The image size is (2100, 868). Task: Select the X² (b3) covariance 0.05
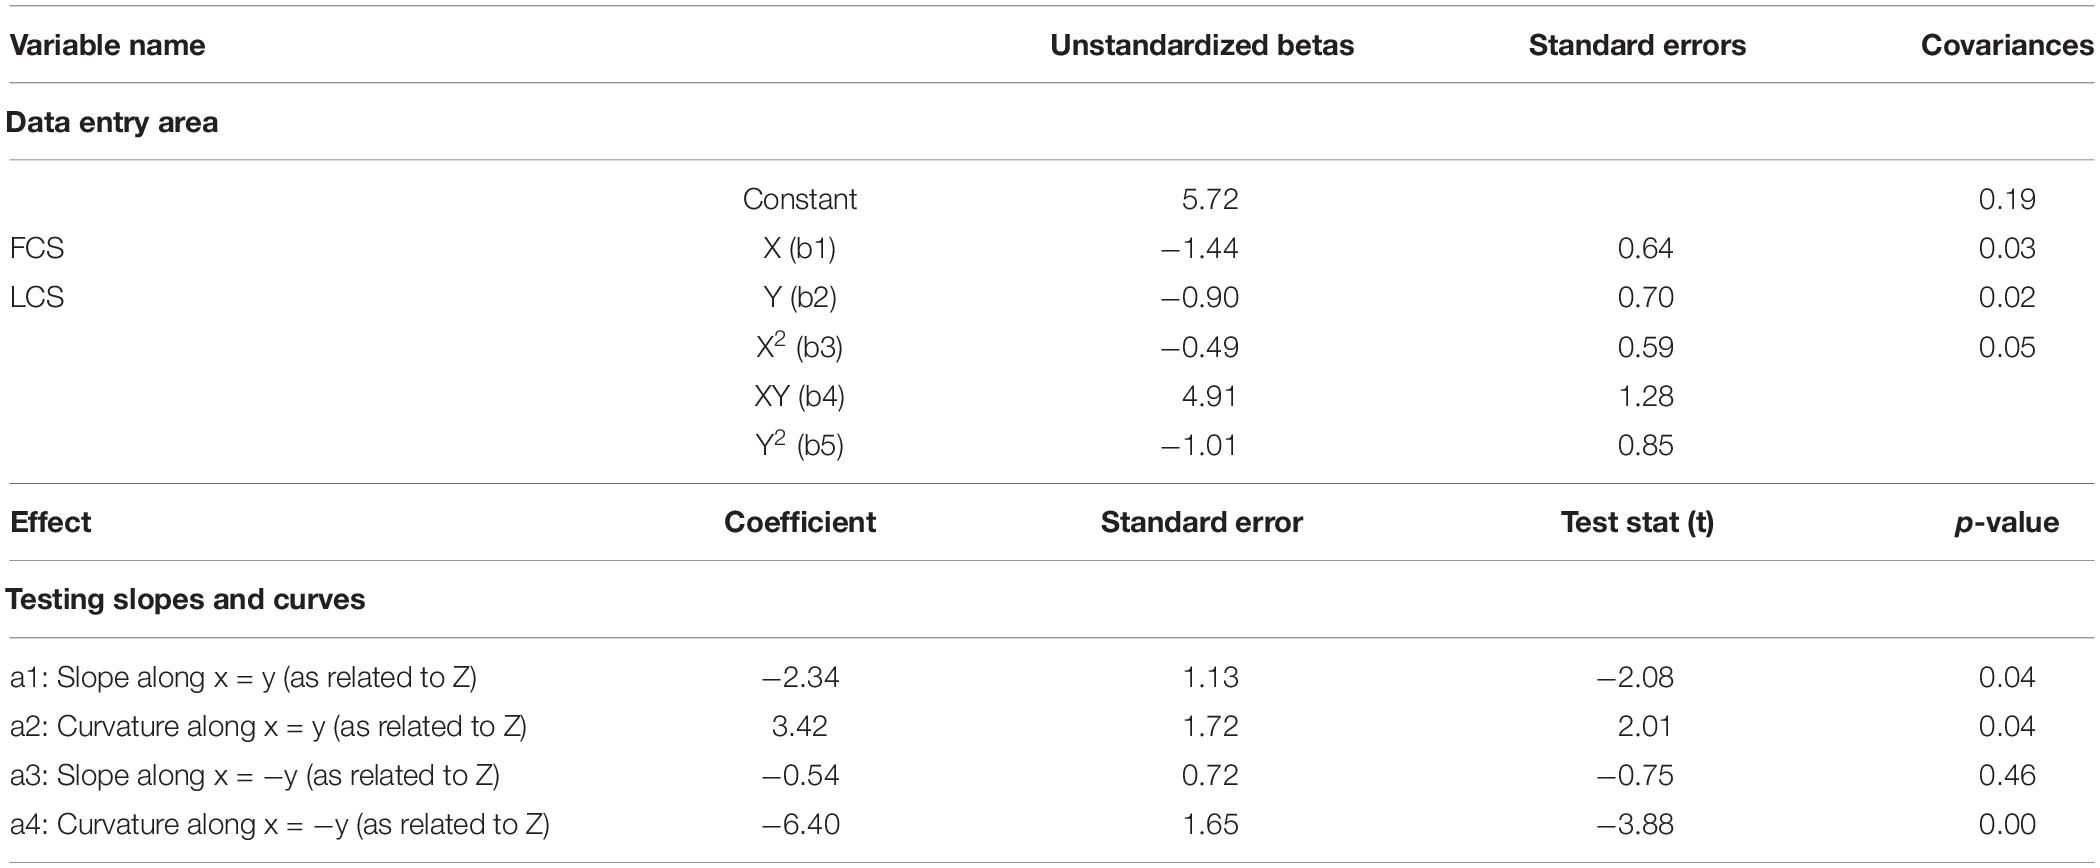(x=2007, y=347)
